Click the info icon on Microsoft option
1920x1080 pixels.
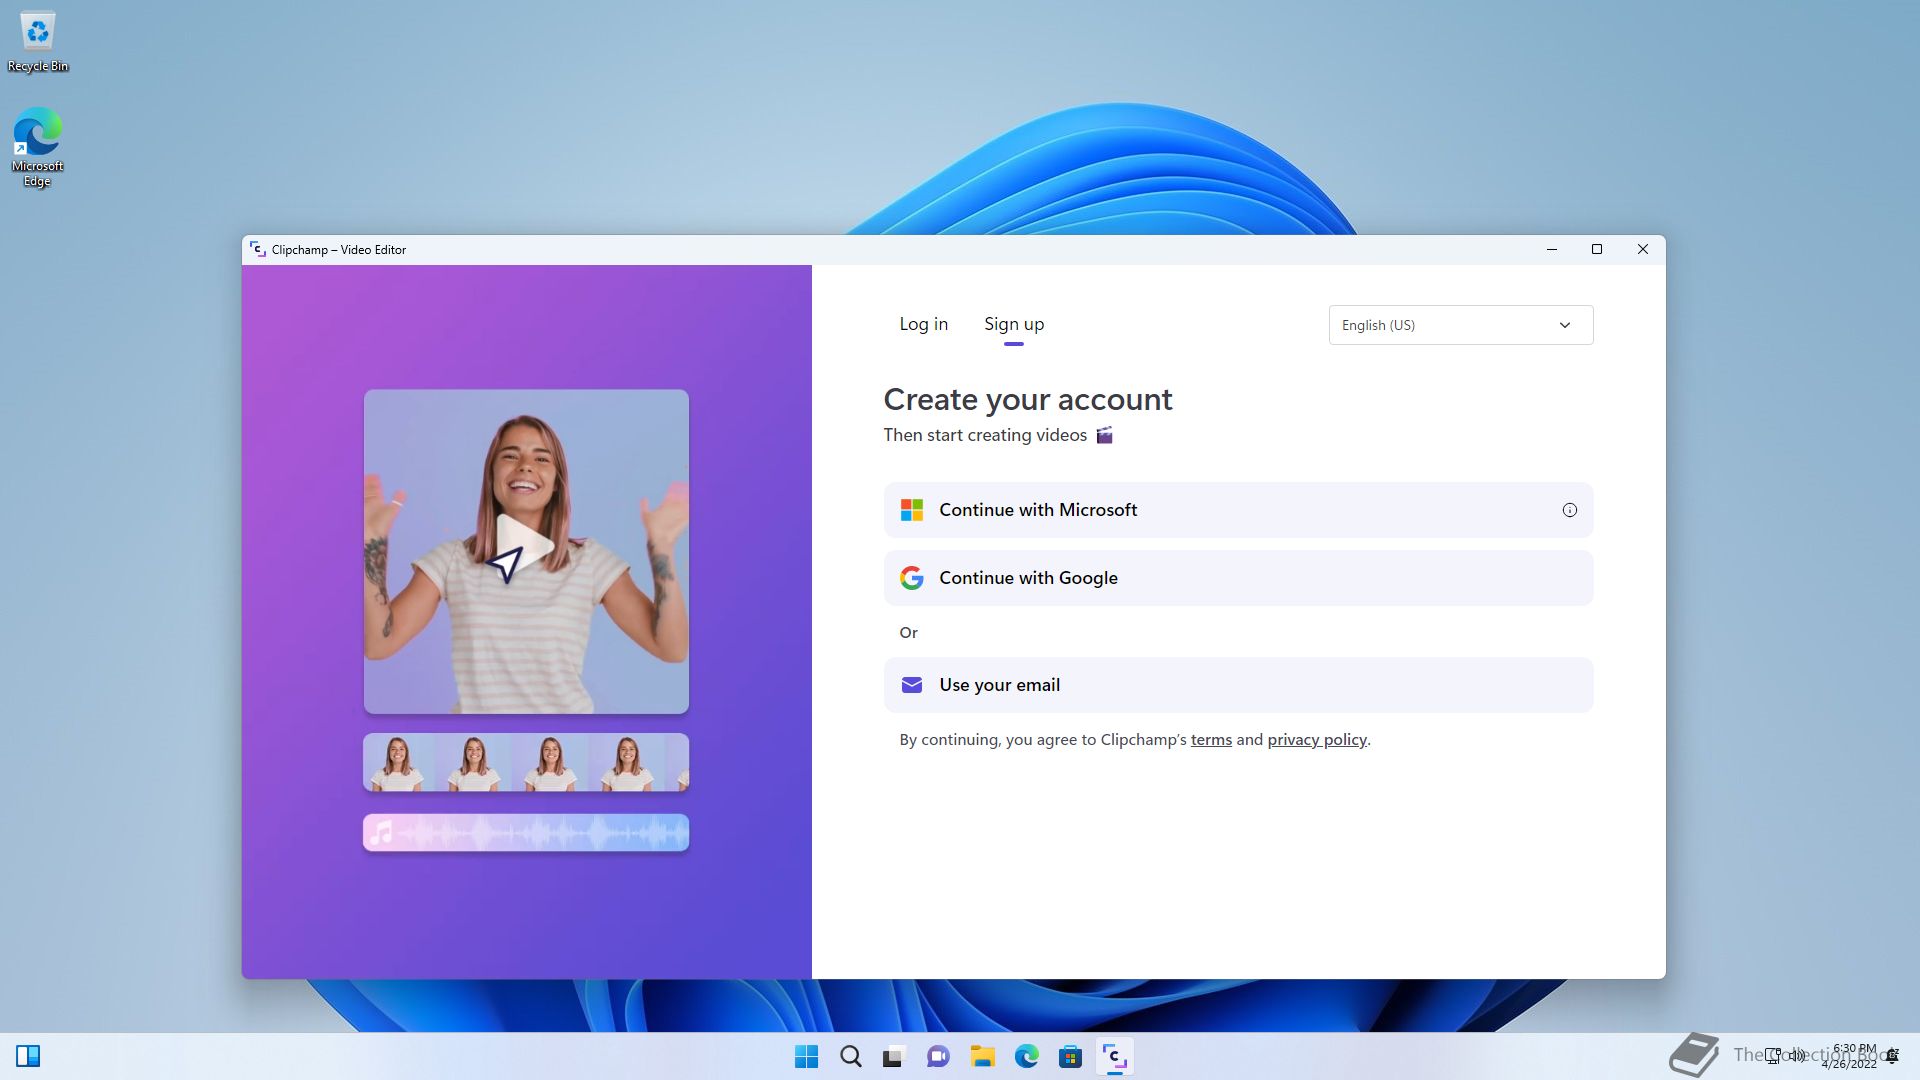1569,510
